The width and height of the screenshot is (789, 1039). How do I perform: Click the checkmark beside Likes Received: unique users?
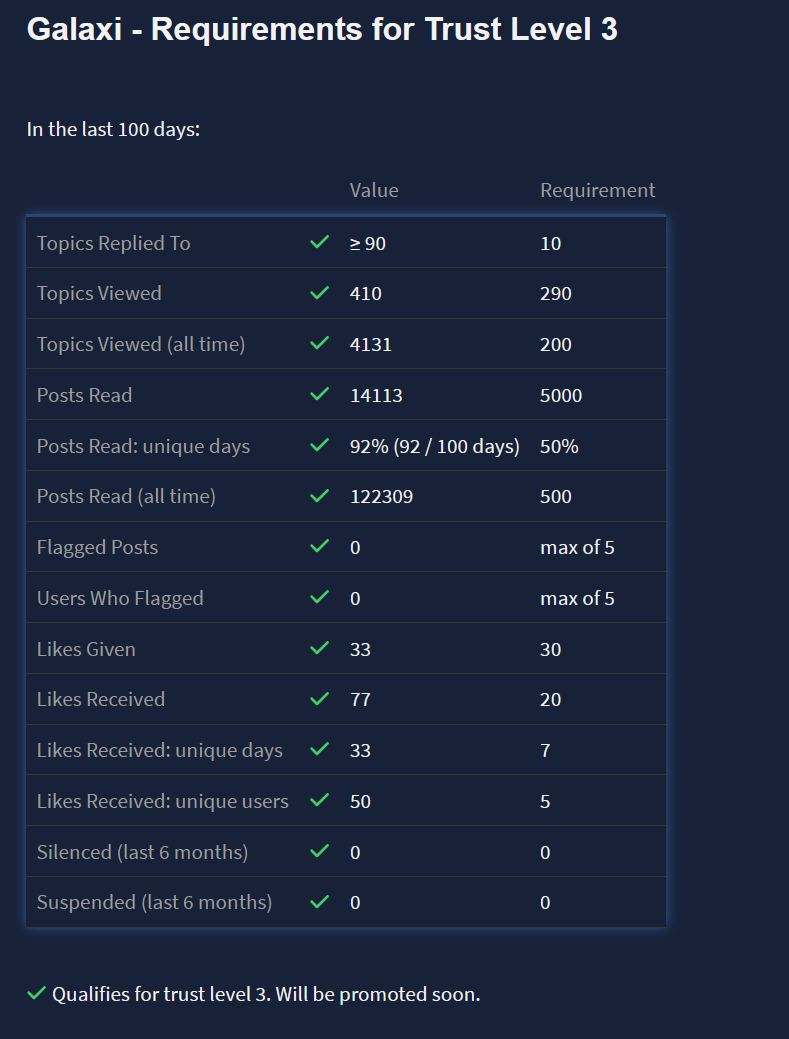tap(320, 800)
